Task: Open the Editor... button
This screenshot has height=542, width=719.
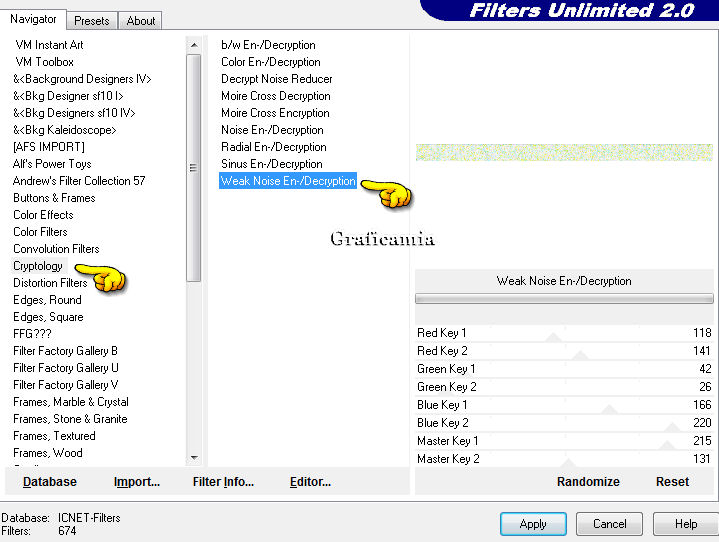Action: pyautogui.click(x=310, y=481)
